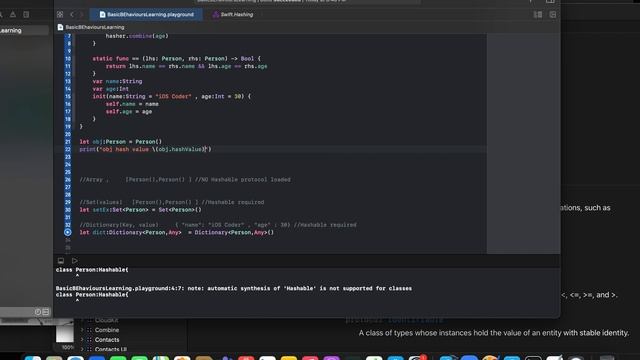Click the 'static func ==' declaration line
640x360 pixels.
pos(176,58)
